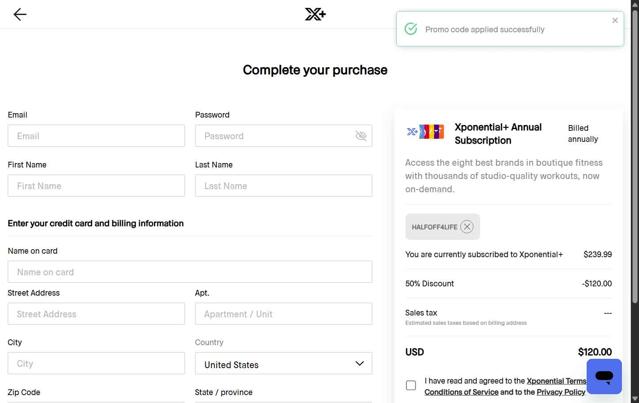The width and height of the screenshot is (639, 403).
Task: Click the $120.00 total amount
Action: (595, 352)
